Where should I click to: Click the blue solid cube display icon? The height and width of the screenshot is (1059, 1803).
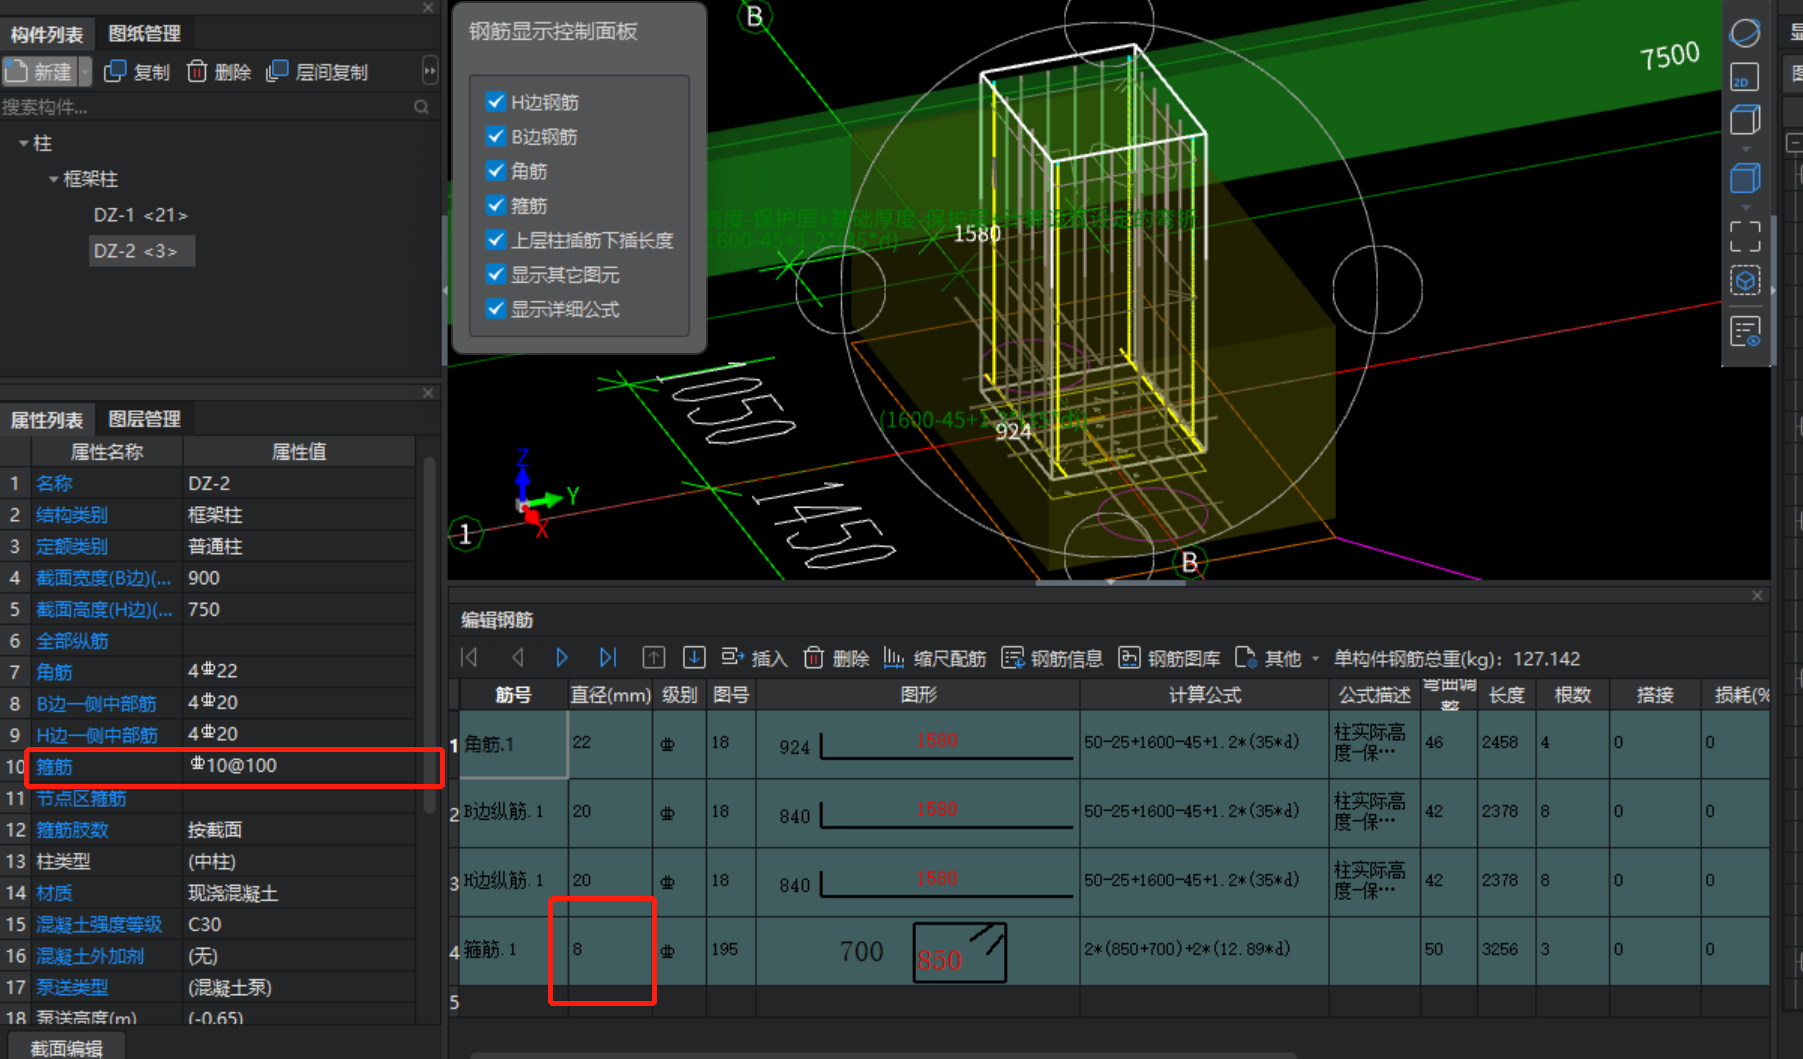(x=1745, y=179)
